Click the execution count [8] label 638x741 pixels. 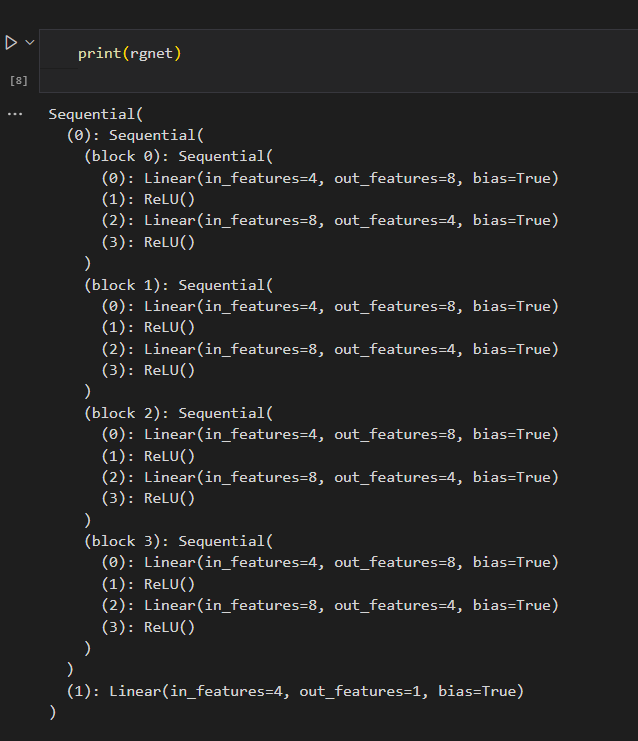coord(18,81)
